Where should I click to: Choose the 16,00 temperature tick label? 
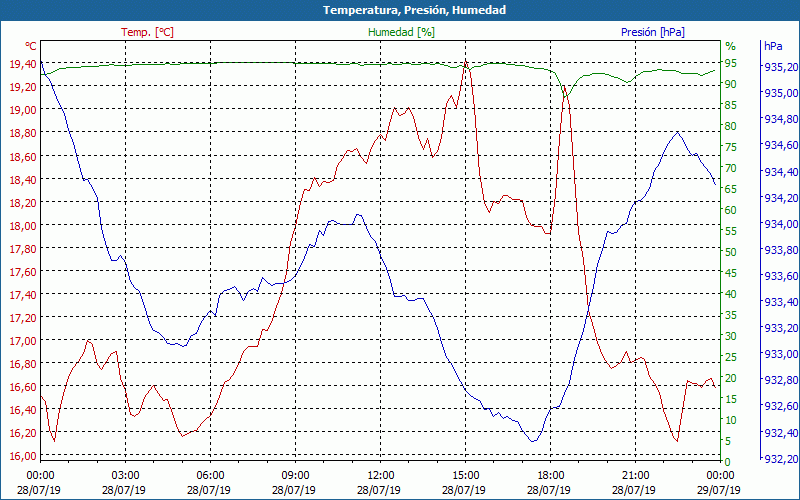point(23,456)
